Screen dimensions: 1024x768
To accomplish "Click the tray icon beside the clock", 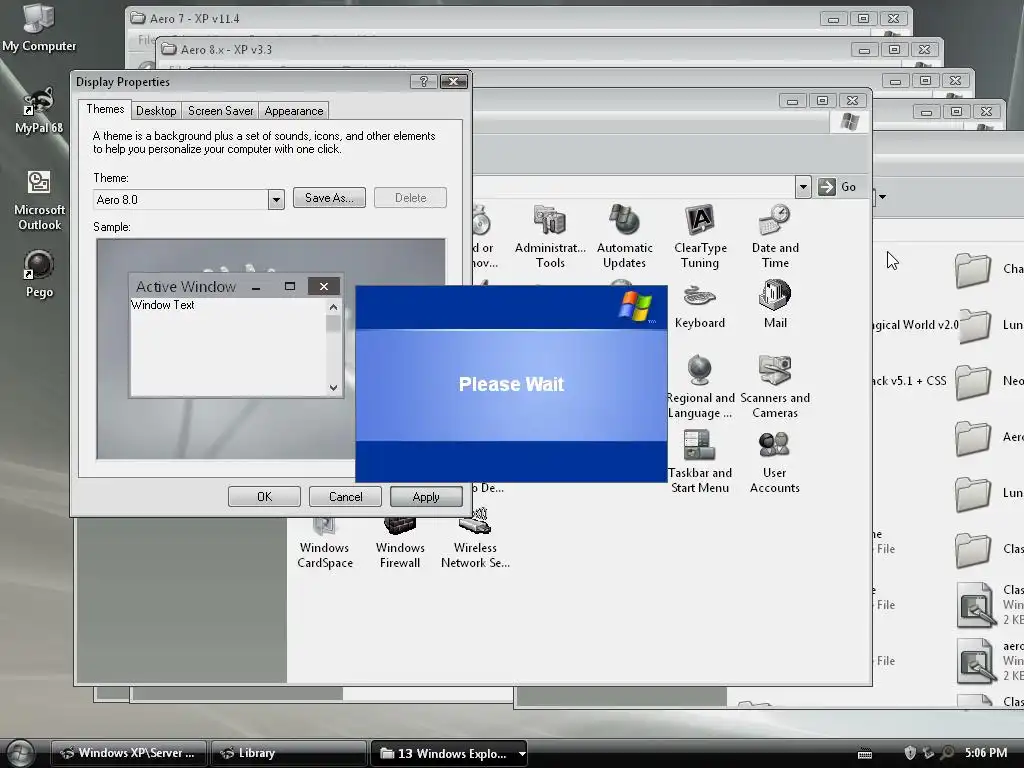I will (x=948, y=753).
